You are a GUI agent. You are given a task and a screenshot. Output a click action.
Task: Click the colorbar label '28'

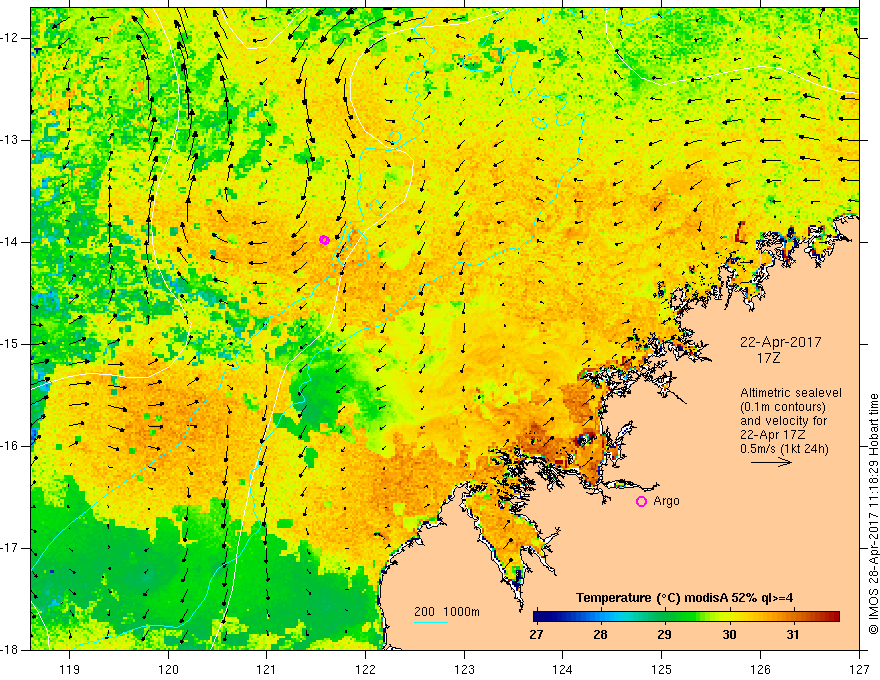point(601,635)
